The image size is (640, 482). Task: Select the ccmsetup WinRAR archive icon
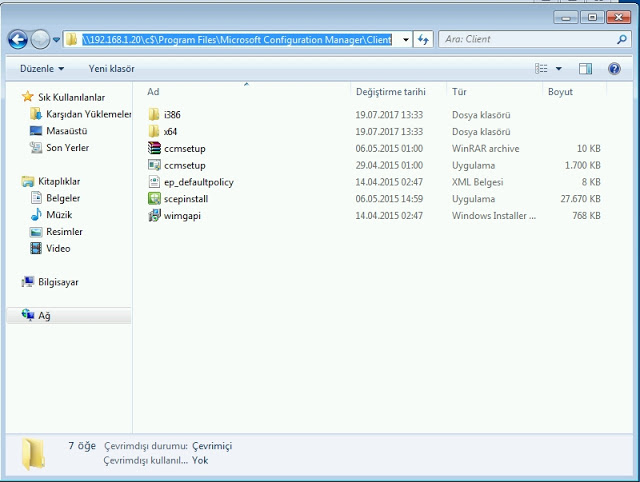[x=154, y=148]
